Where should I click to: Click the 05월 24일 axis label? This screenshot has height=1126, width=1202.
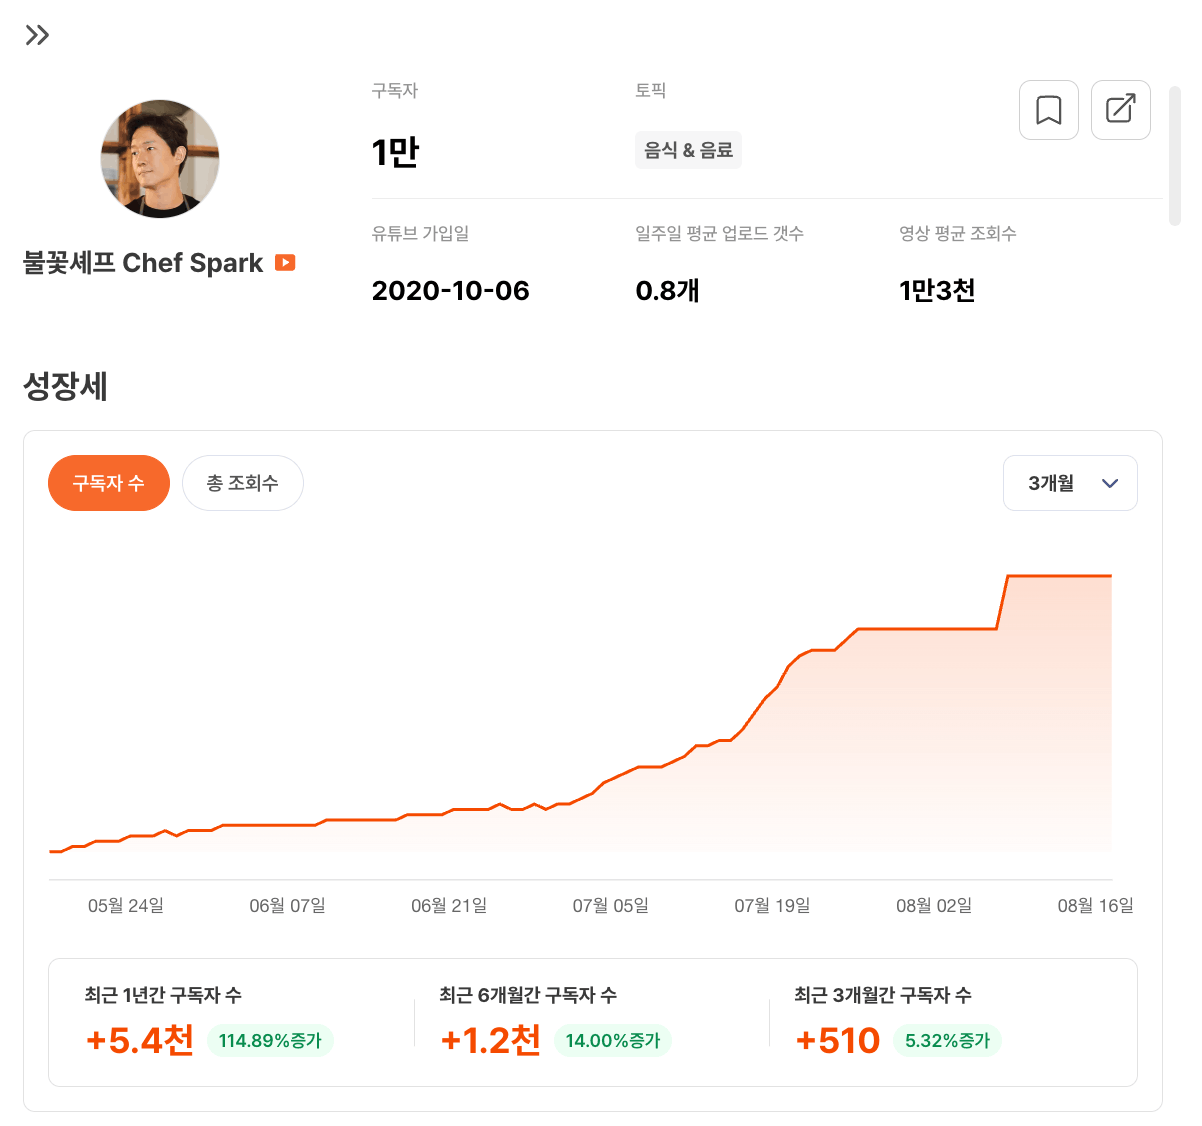[126, 906]
